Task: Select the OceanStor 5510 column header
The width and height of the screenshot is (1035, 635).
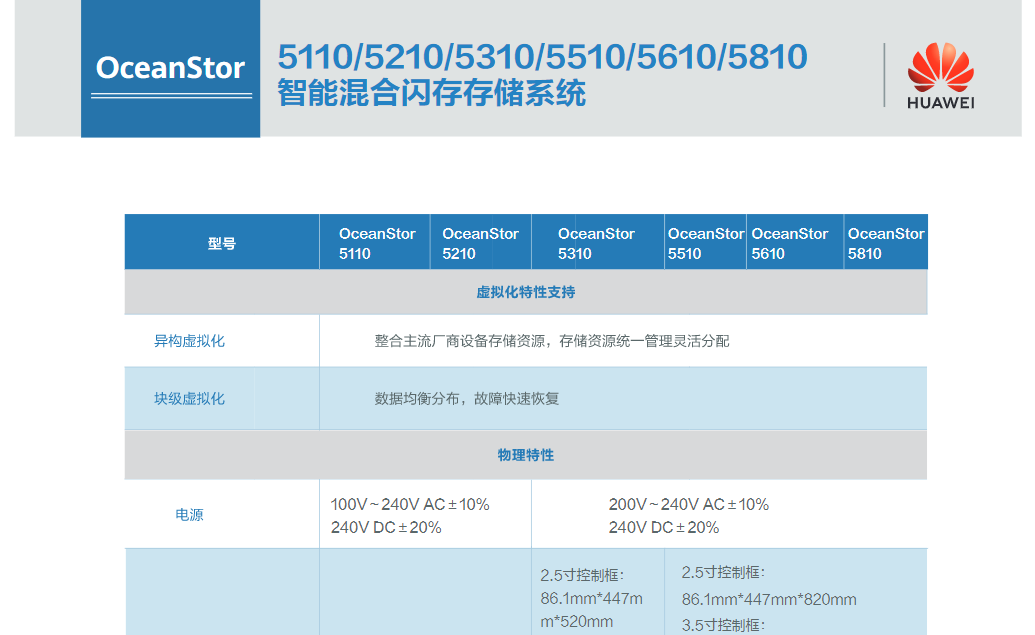Action: pos(705,243)
